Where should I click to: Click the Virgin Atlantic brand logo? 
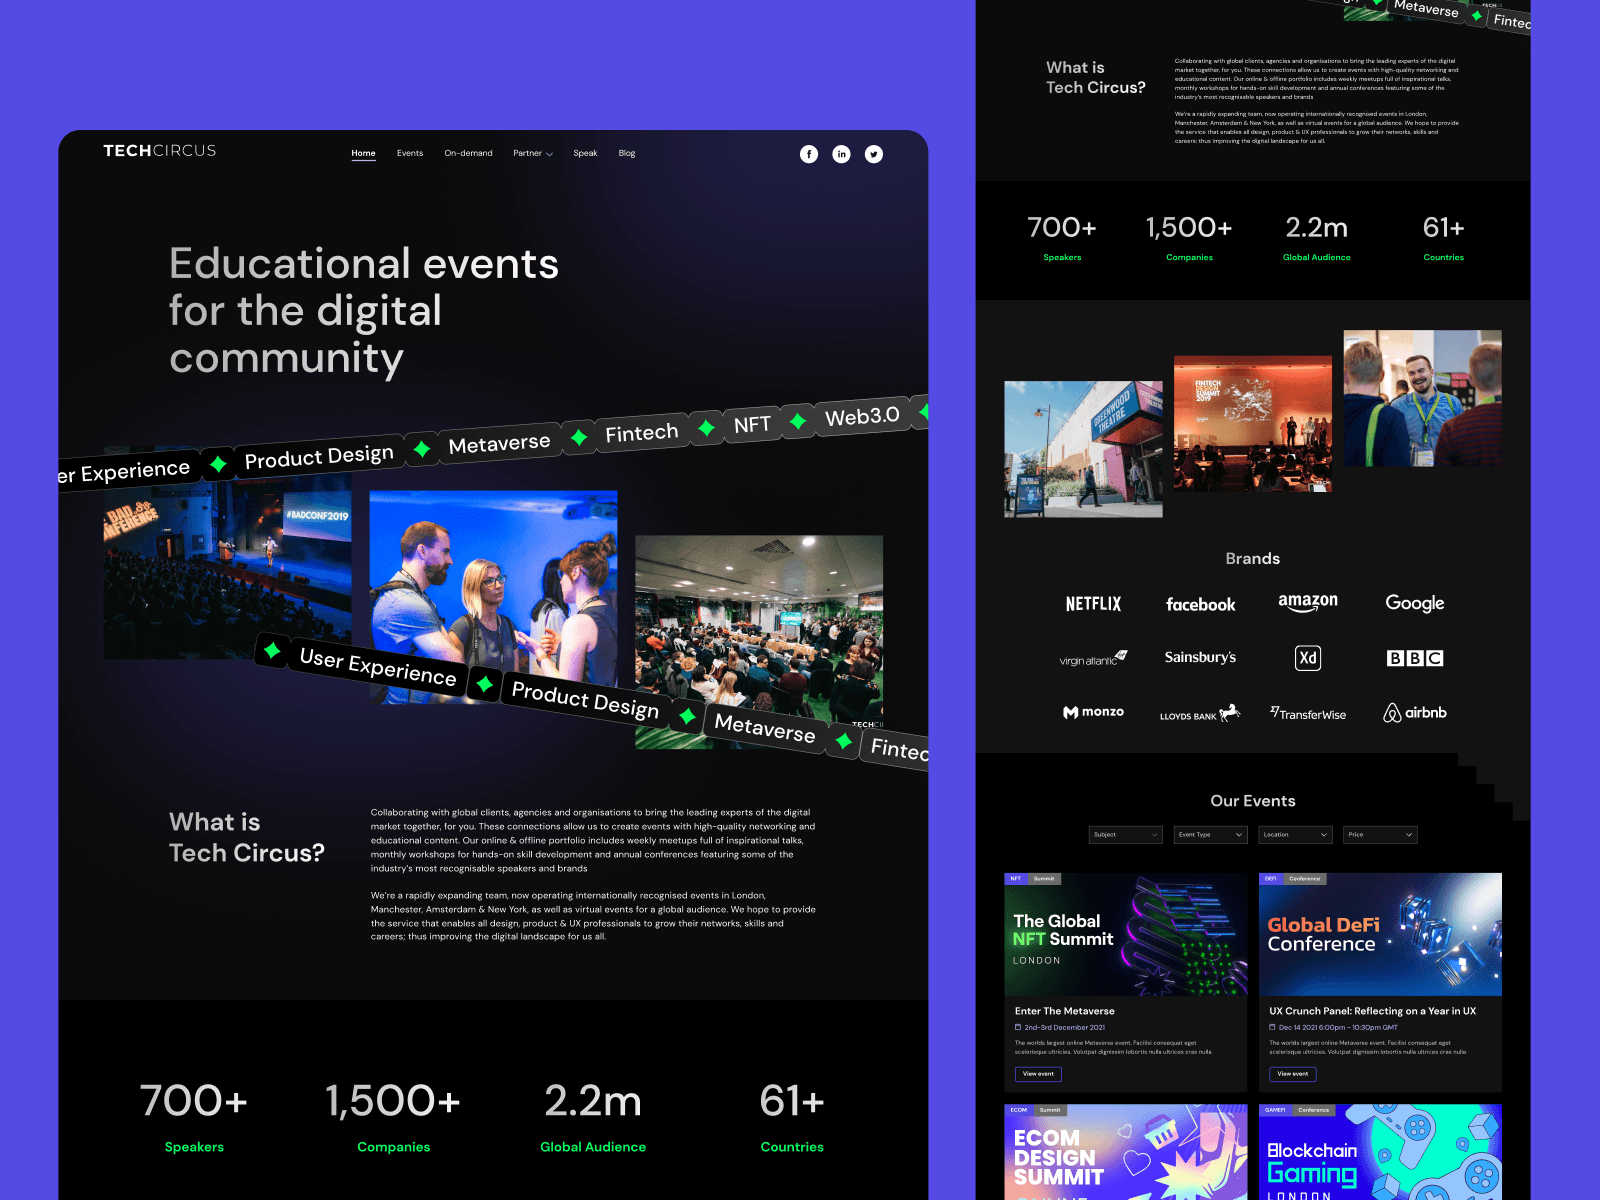click(1093, 658)
